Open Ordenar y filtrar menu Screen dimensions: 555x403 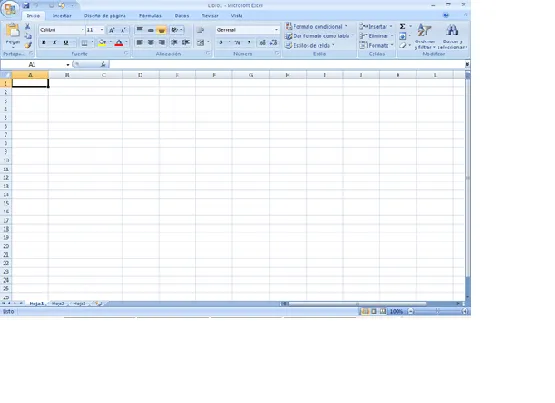click(x=425, y=36)
